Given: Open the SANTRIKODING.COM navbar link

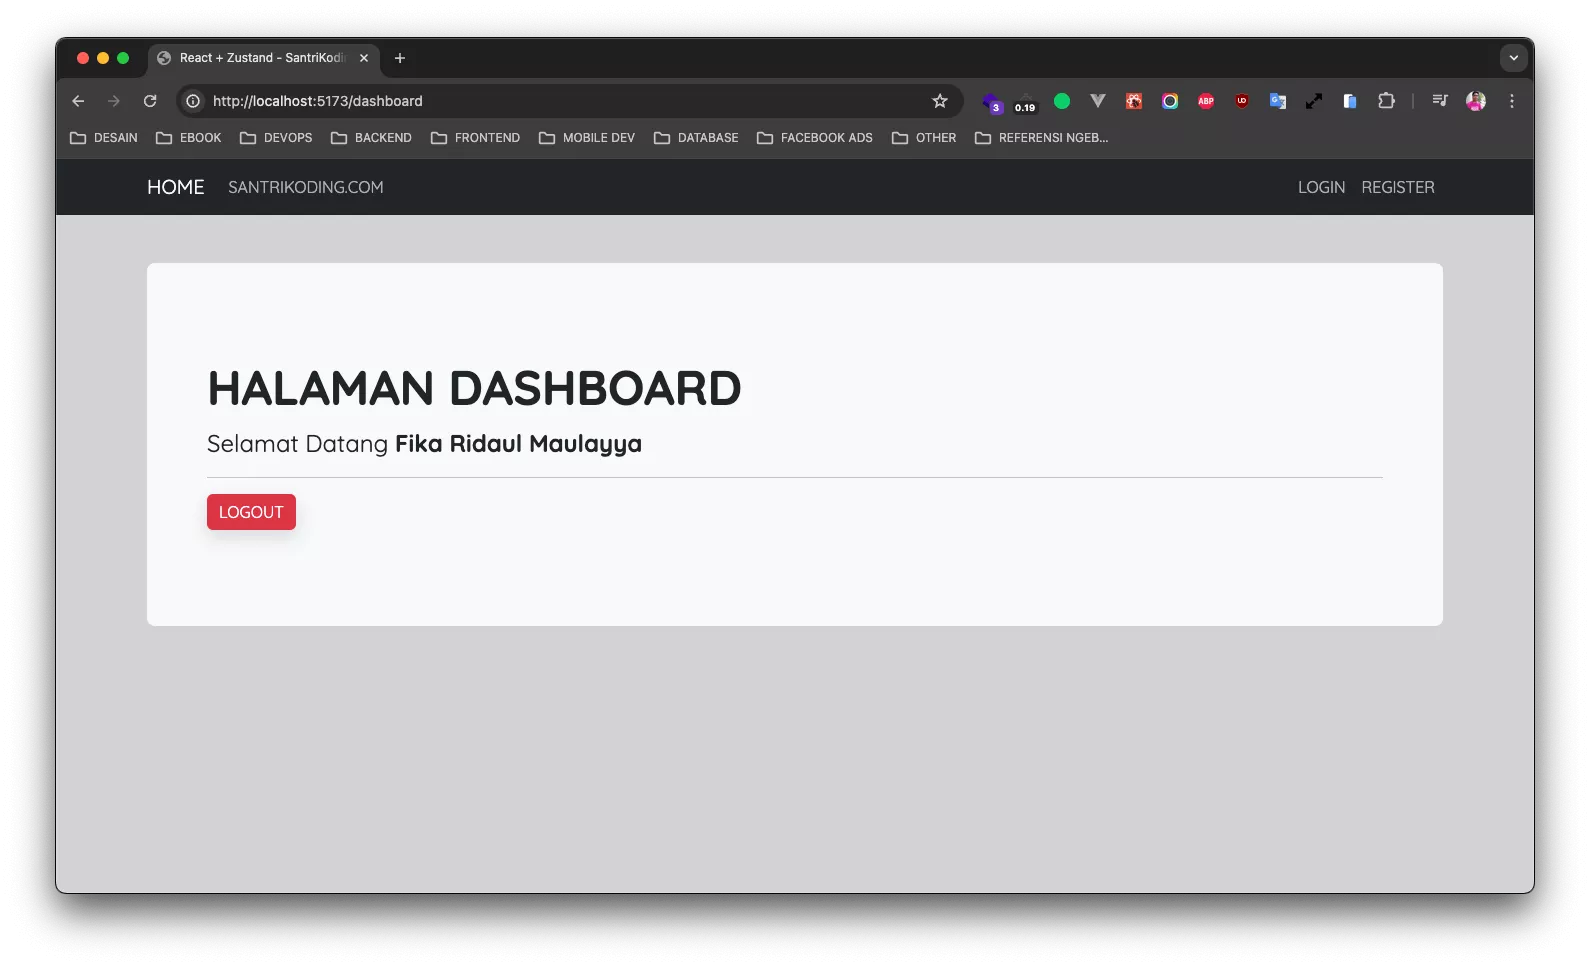Looking at the screenshot, I should pos(306,187).
